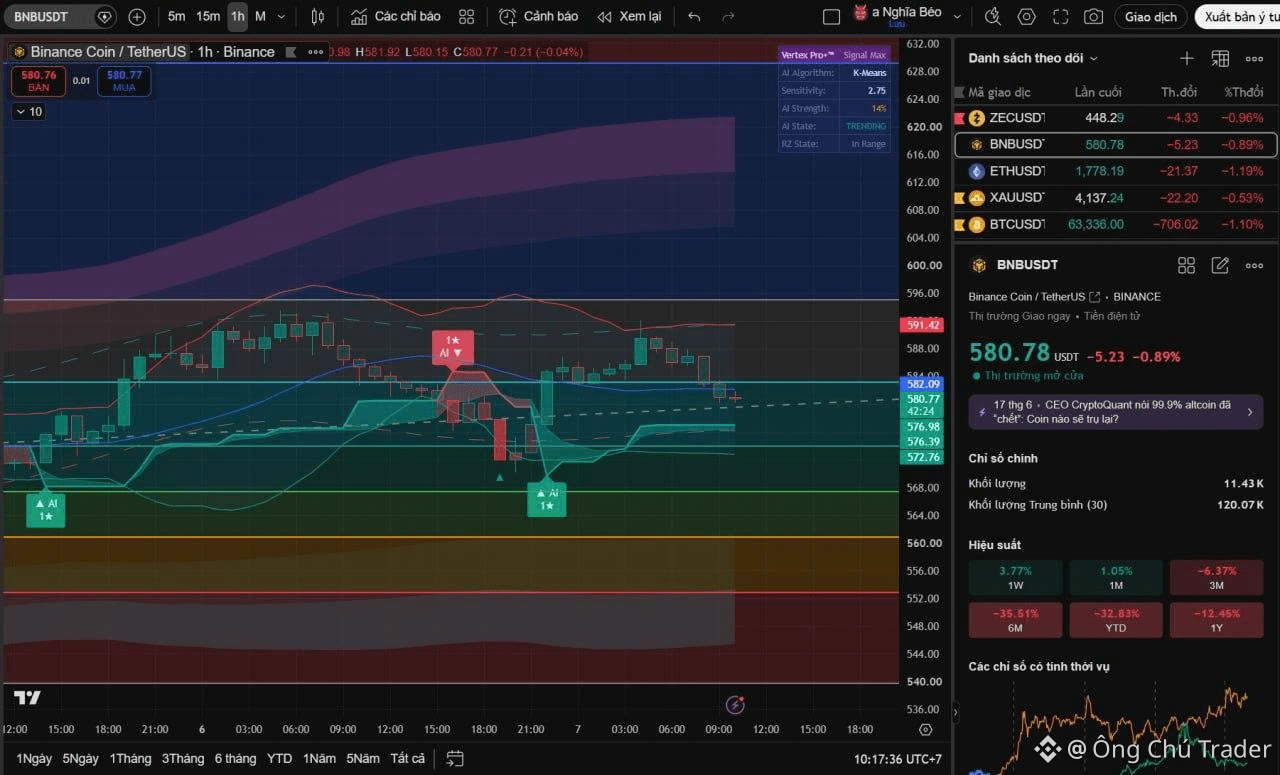
Task: Select the 1Năm date range
Action: tap(319, 759)
